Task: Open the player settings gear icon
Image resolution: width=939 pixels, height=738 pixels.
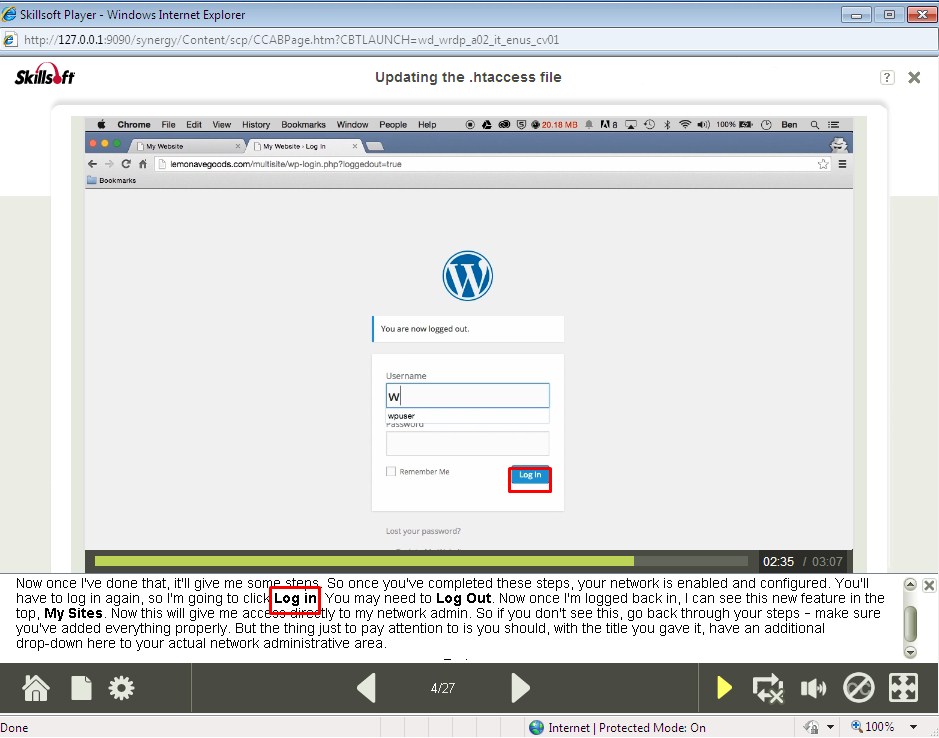Action: (x=121, y=688)
